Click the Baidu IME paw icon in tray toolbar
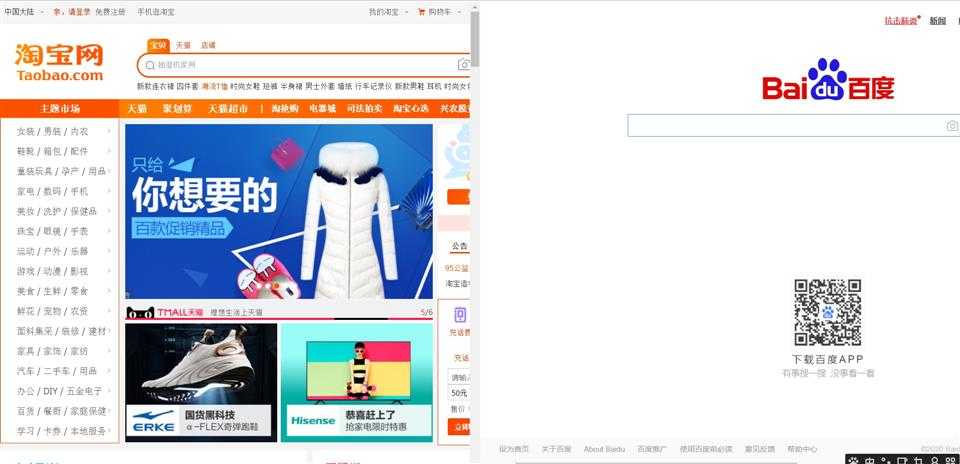 (x=853, y=459)
